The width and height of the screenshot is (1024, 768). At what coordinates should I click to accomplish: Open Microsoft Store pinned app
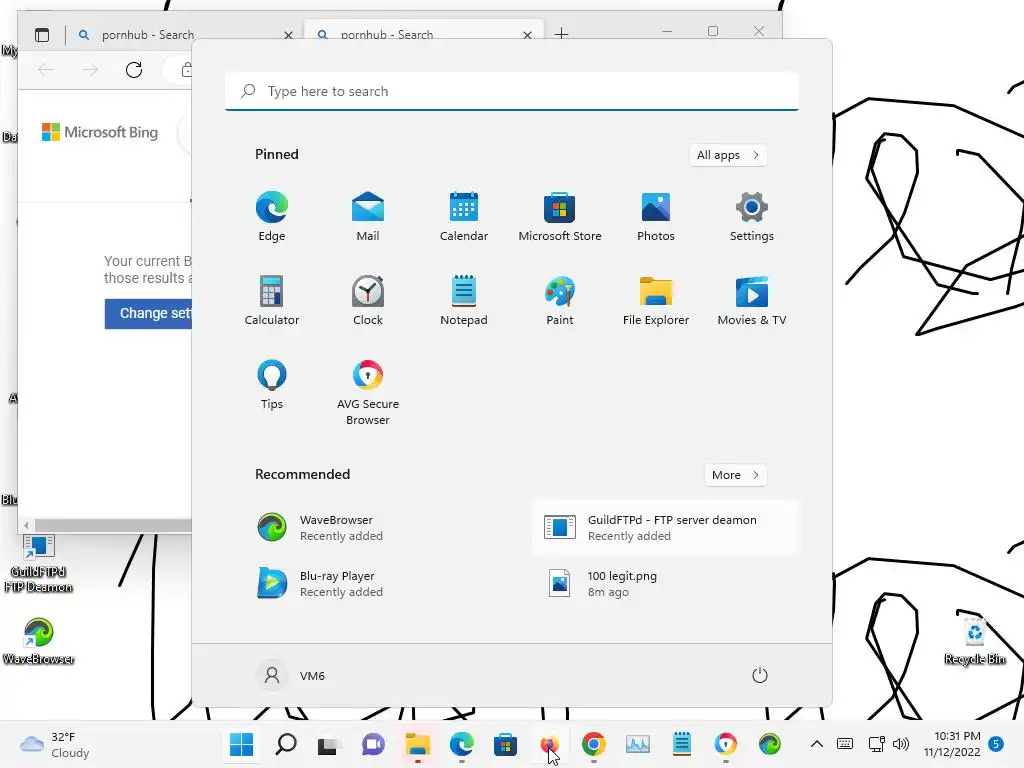pyautogui.click(x=560, y=217)
